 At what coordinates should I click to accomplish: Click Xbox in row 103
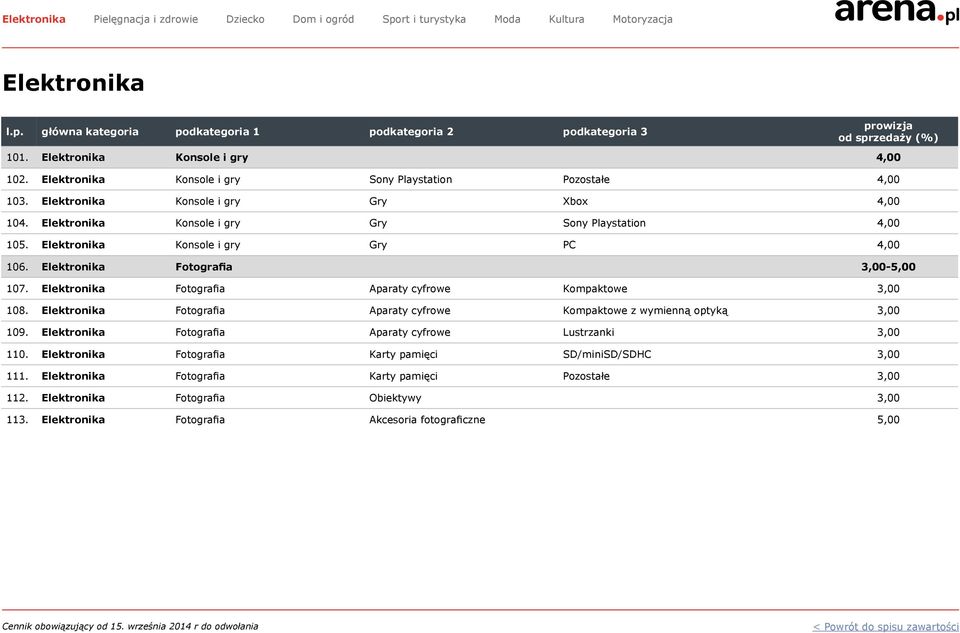pos(575,201)
